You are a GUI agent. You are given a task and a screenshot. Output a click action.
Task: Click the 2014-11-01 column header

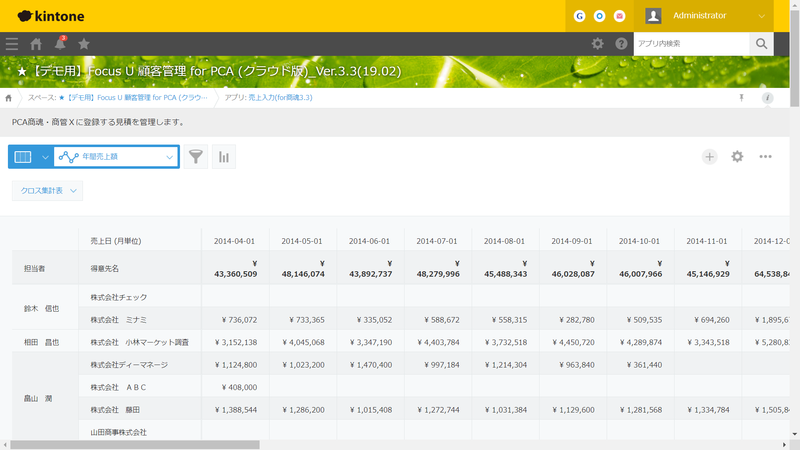707,241
